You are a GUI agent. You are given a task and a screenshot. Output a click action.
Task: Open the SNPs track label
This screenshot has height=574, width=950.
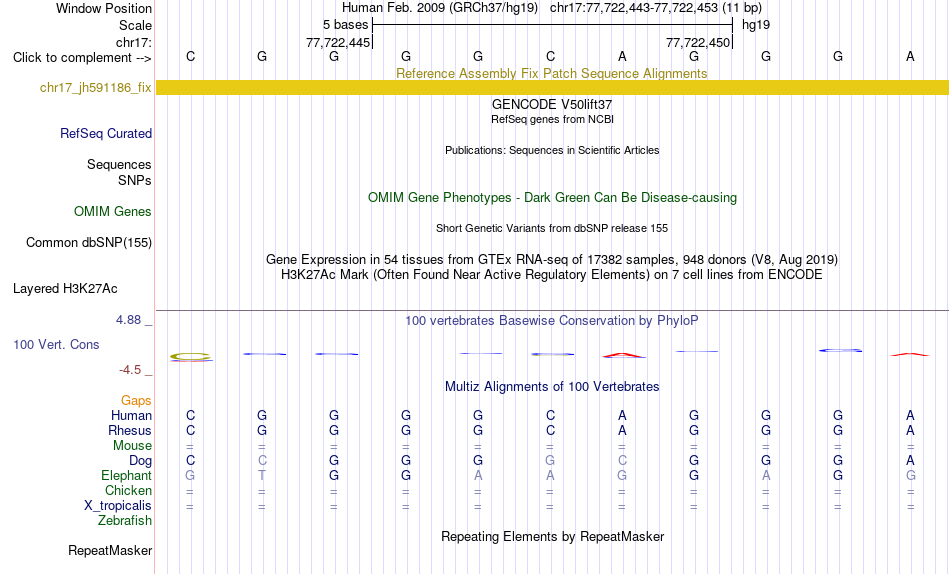pos(135,180)
